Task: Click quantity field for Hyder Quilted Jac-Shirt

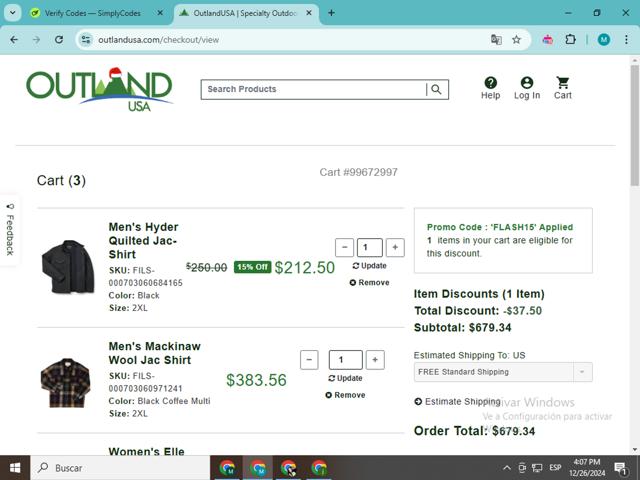Action: click(370, 247)
